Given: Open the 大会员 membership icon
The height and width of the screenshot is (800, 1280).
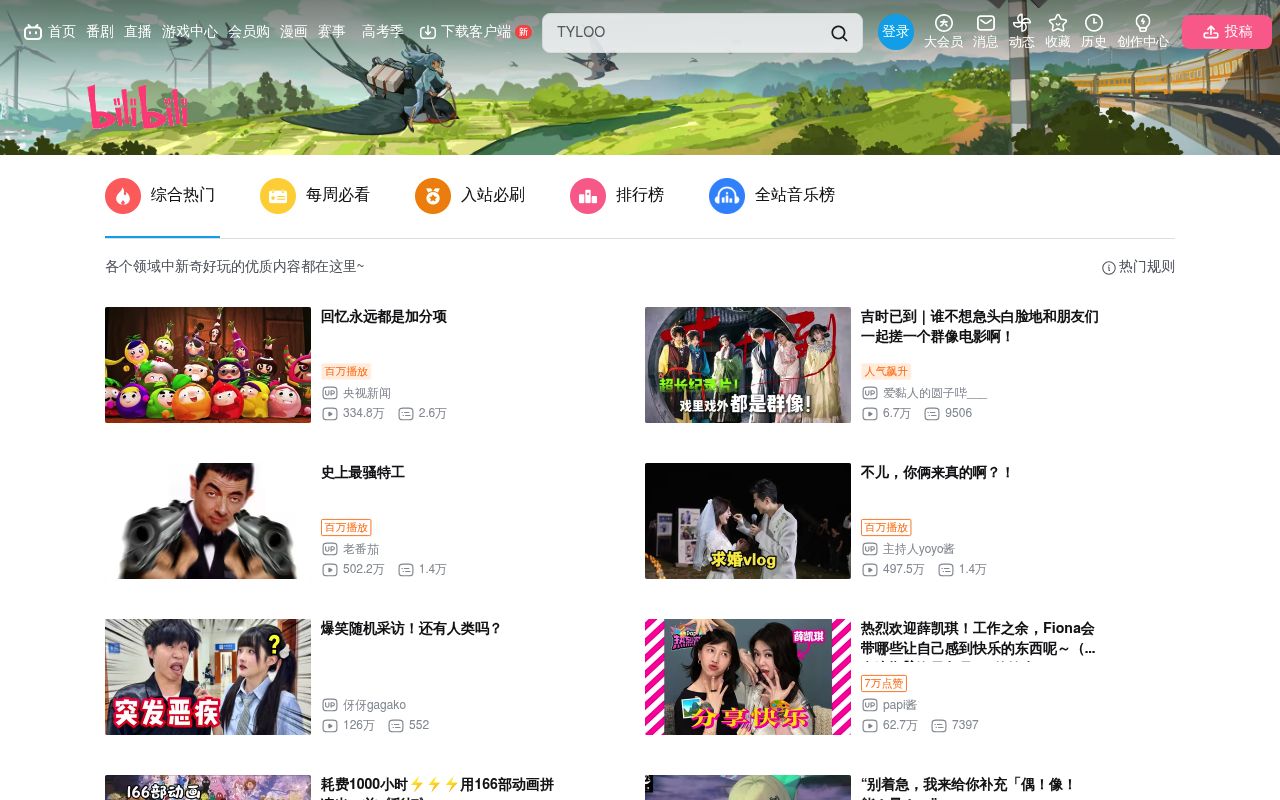Looking at the screenshot, I should pyautogui.click(x=943, y=22).
